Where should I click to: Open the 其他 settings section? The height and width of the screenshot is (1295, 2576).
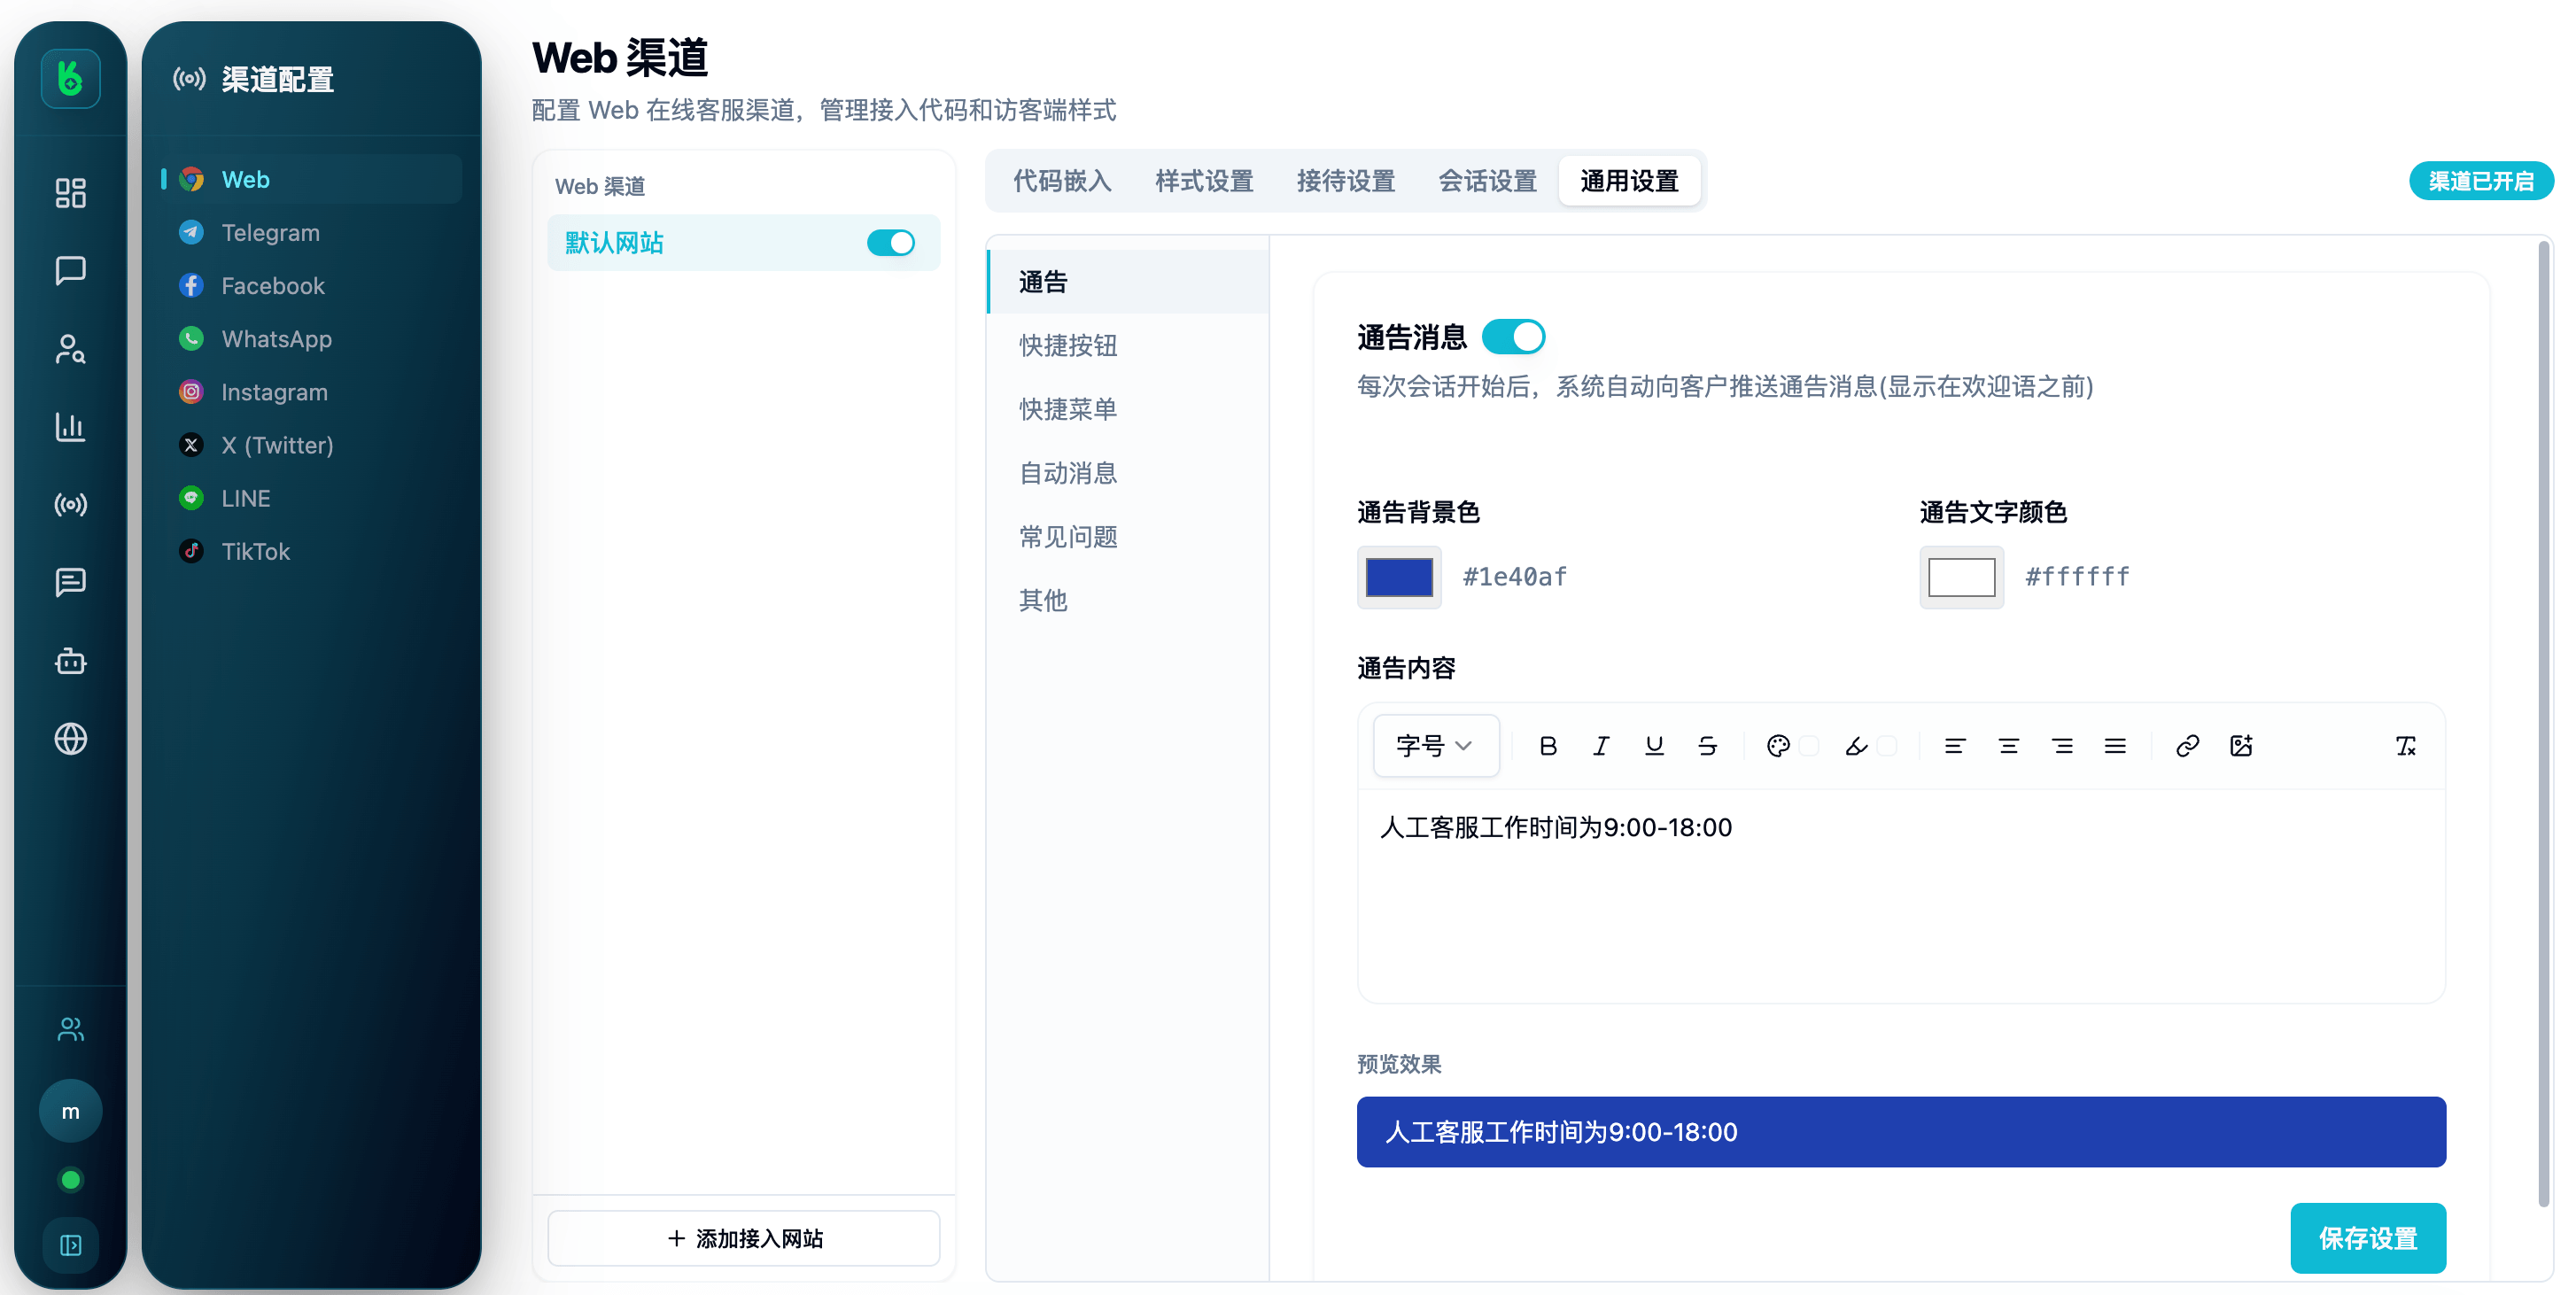click(x=1128, y=600)
